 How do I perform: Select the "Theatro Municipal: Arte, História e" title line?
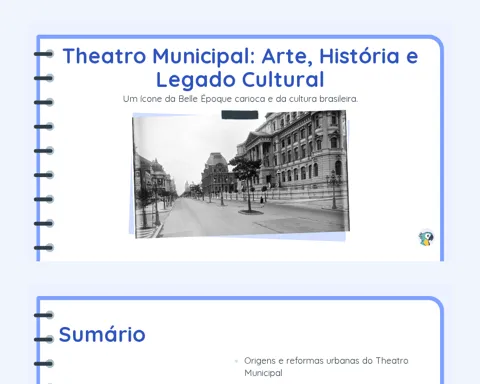(x=240, y=55)
